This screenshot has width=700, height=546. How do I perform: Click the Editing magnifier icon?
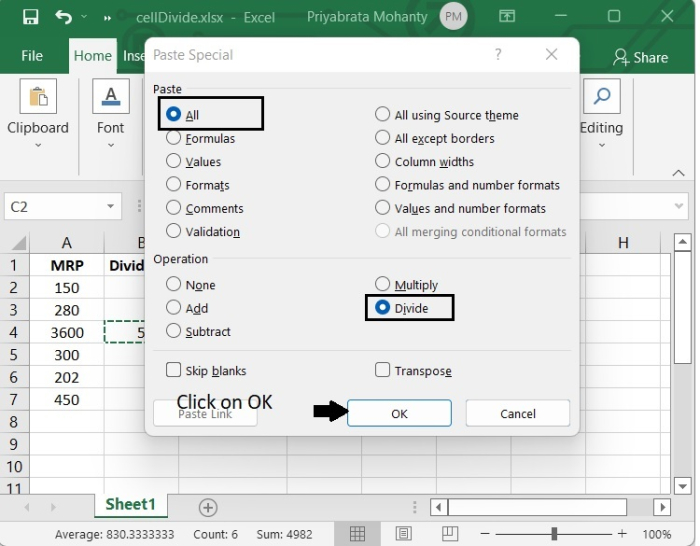coord(602,96)
